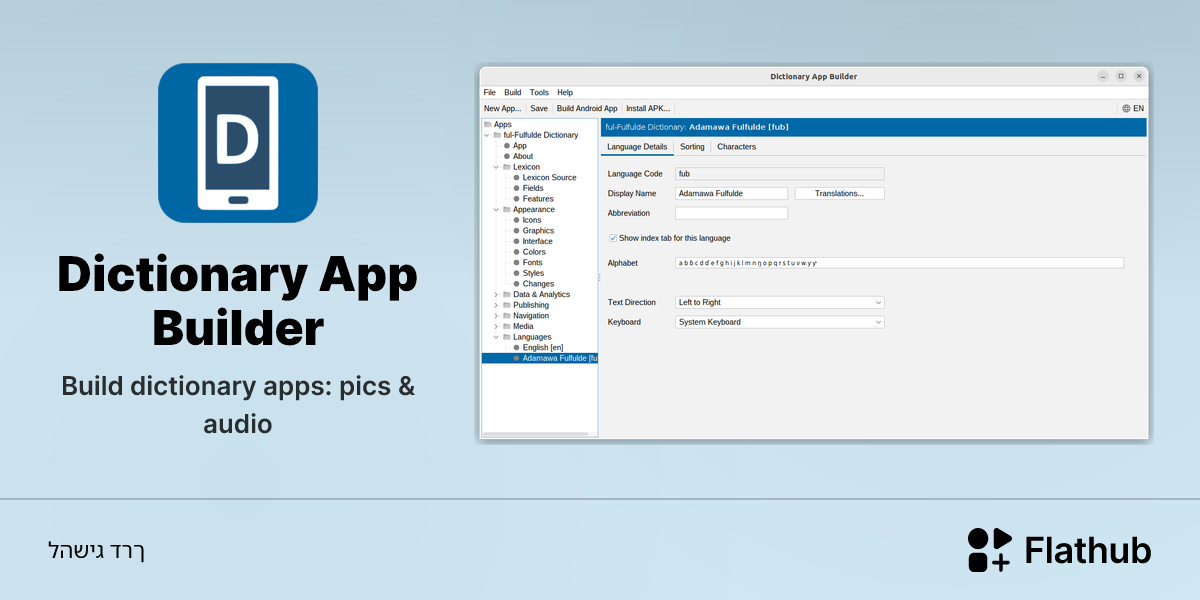Click the New App... toolbar button
Image resolution: width=1200 pixels, height=600 pixels.
coord(502,108)
